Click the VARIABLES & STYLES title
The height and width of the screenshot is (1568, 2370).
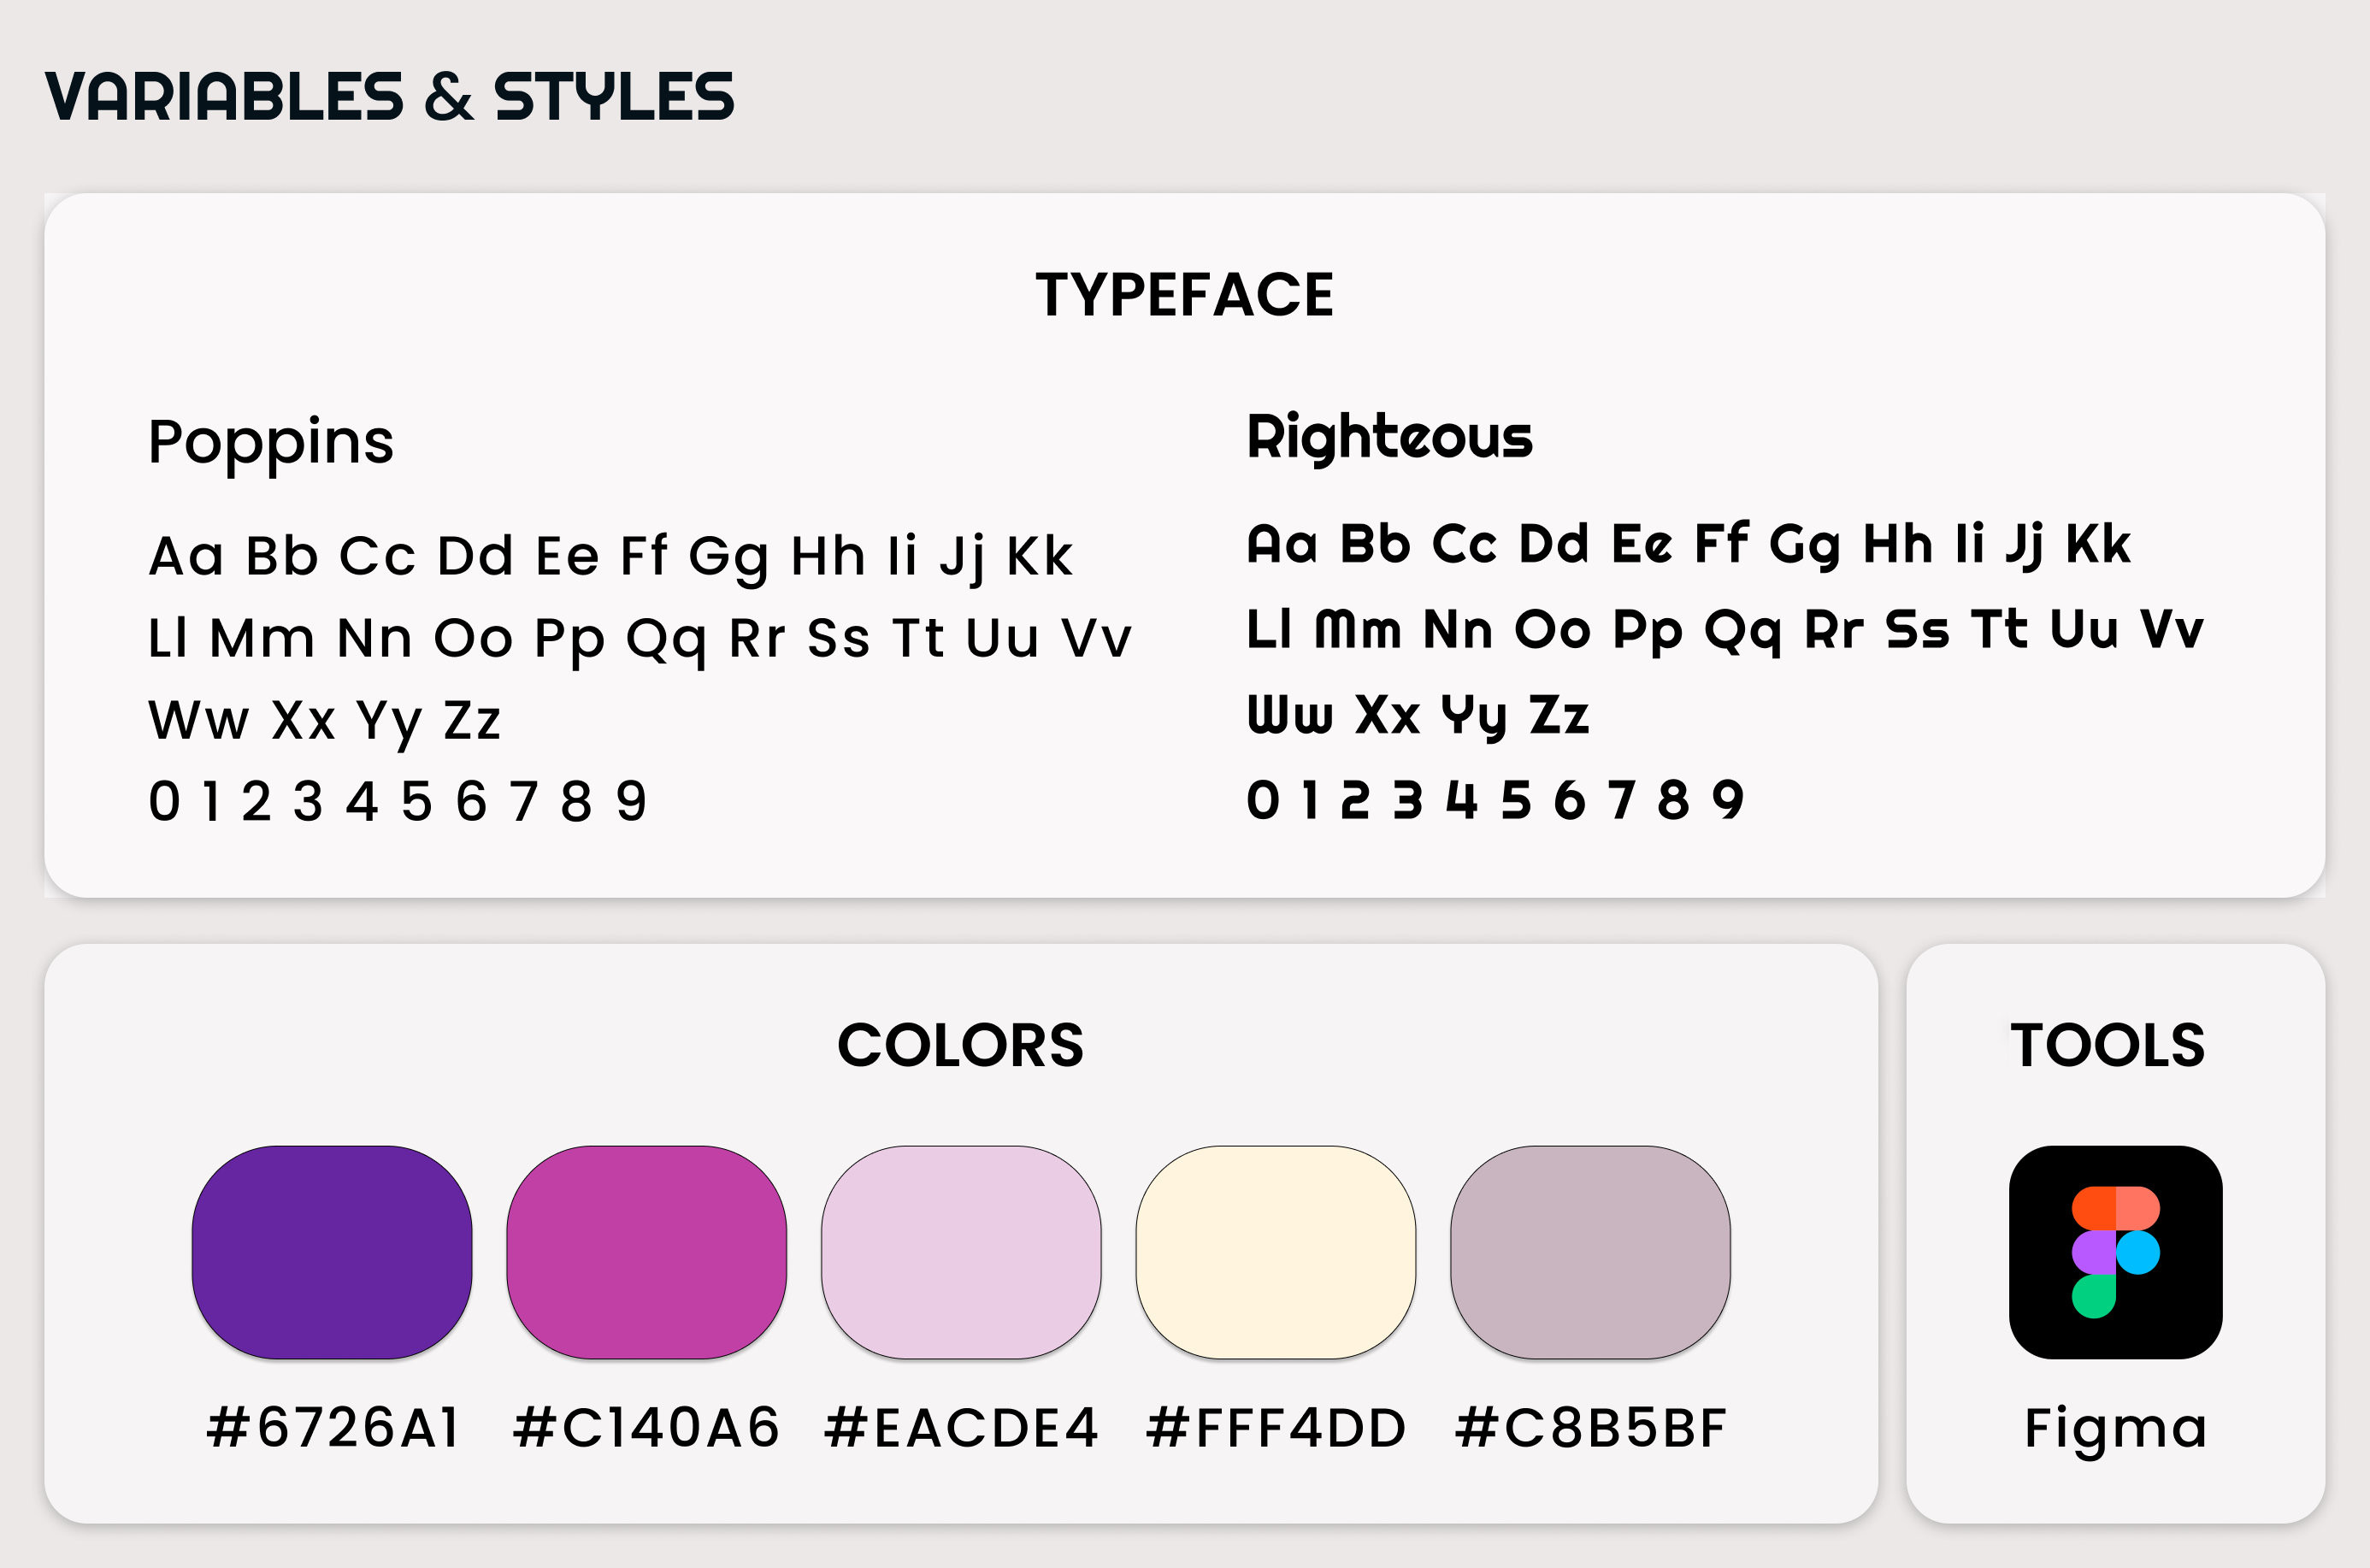[390, 97]
